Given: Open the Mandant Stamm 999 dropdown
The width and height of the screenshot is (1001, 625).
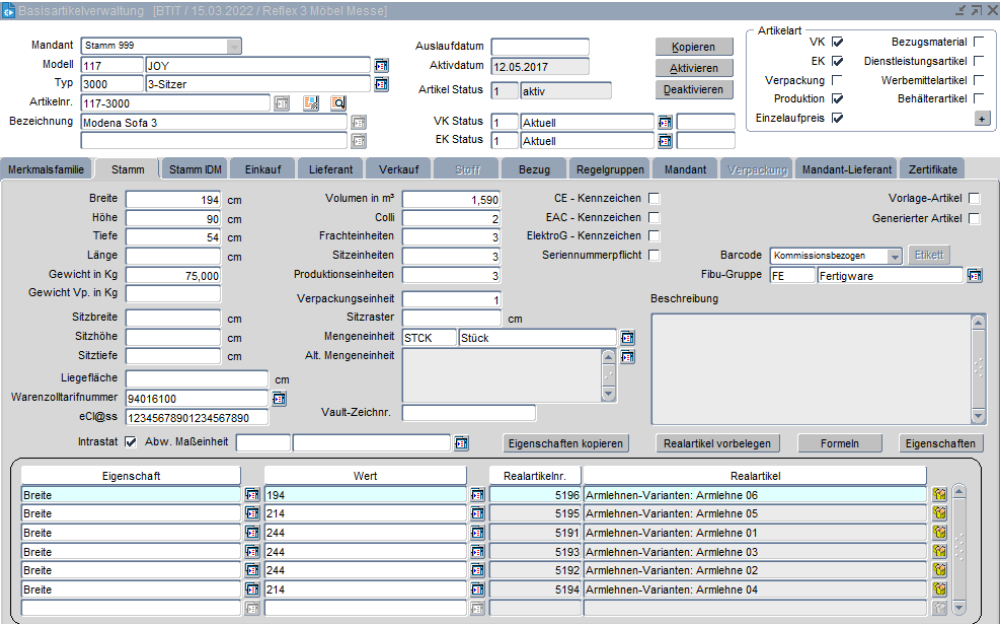Looking at the screenshot, I should (x=234, y=46).
